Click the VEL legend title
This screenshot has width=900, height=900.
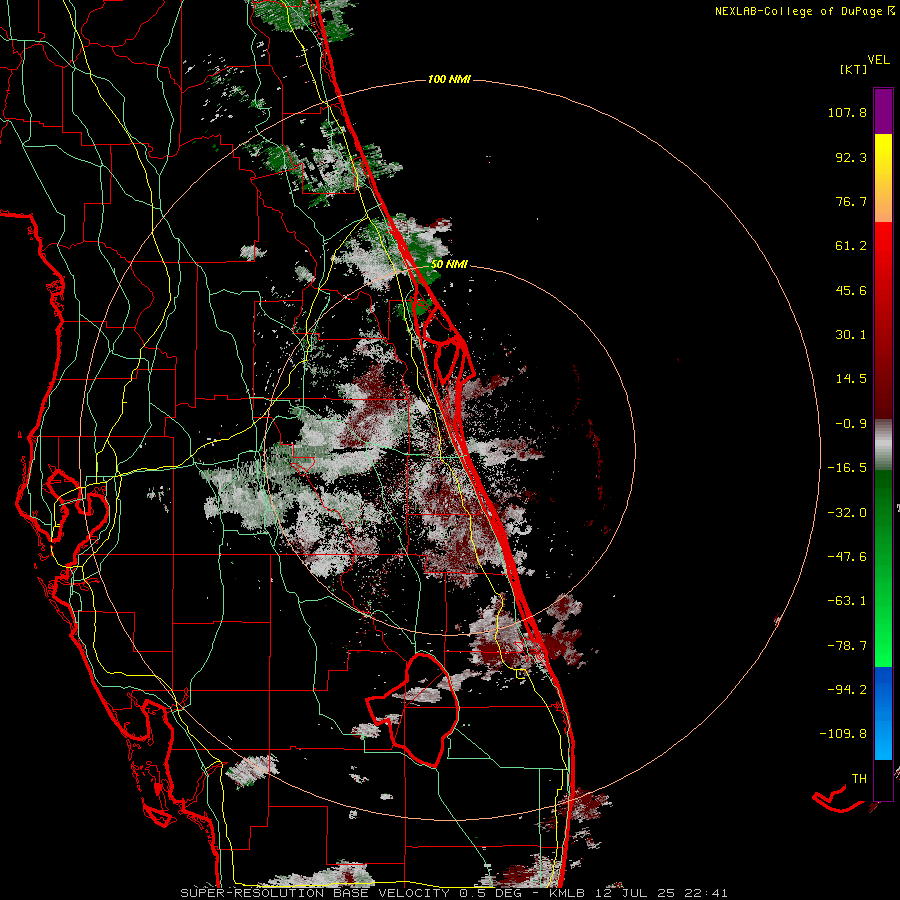point(878,60)
